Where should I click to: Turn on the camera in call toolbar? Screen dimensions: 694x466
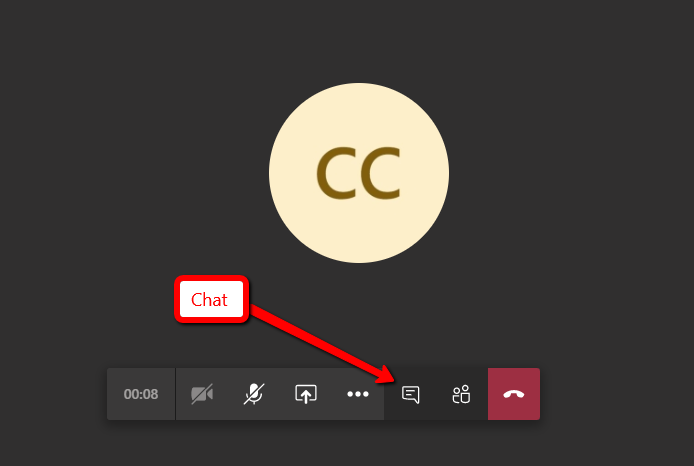tap(202, 394)
